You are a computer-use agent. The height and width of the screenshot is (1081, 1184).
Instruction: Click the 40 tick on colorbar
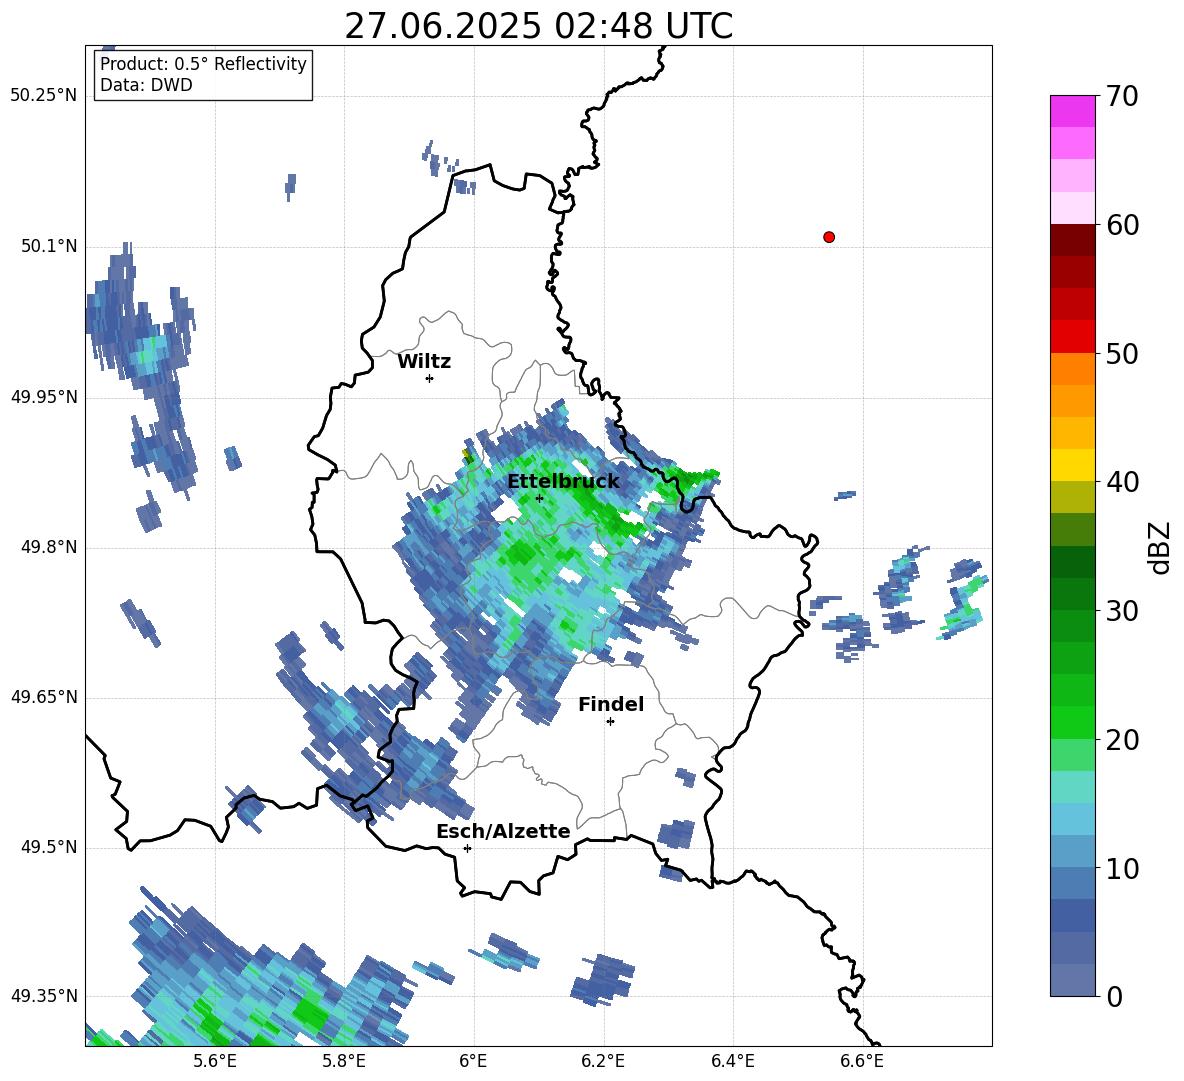pos(1121,482)
